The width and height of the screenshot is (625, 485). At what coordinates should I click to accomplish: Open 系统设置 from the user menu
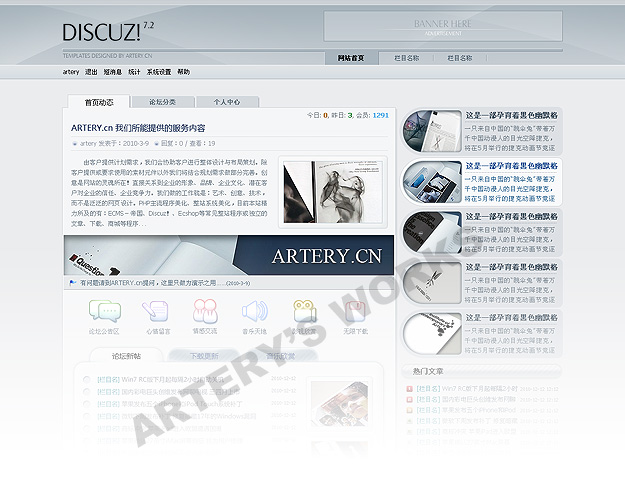[x=159, y=72]
